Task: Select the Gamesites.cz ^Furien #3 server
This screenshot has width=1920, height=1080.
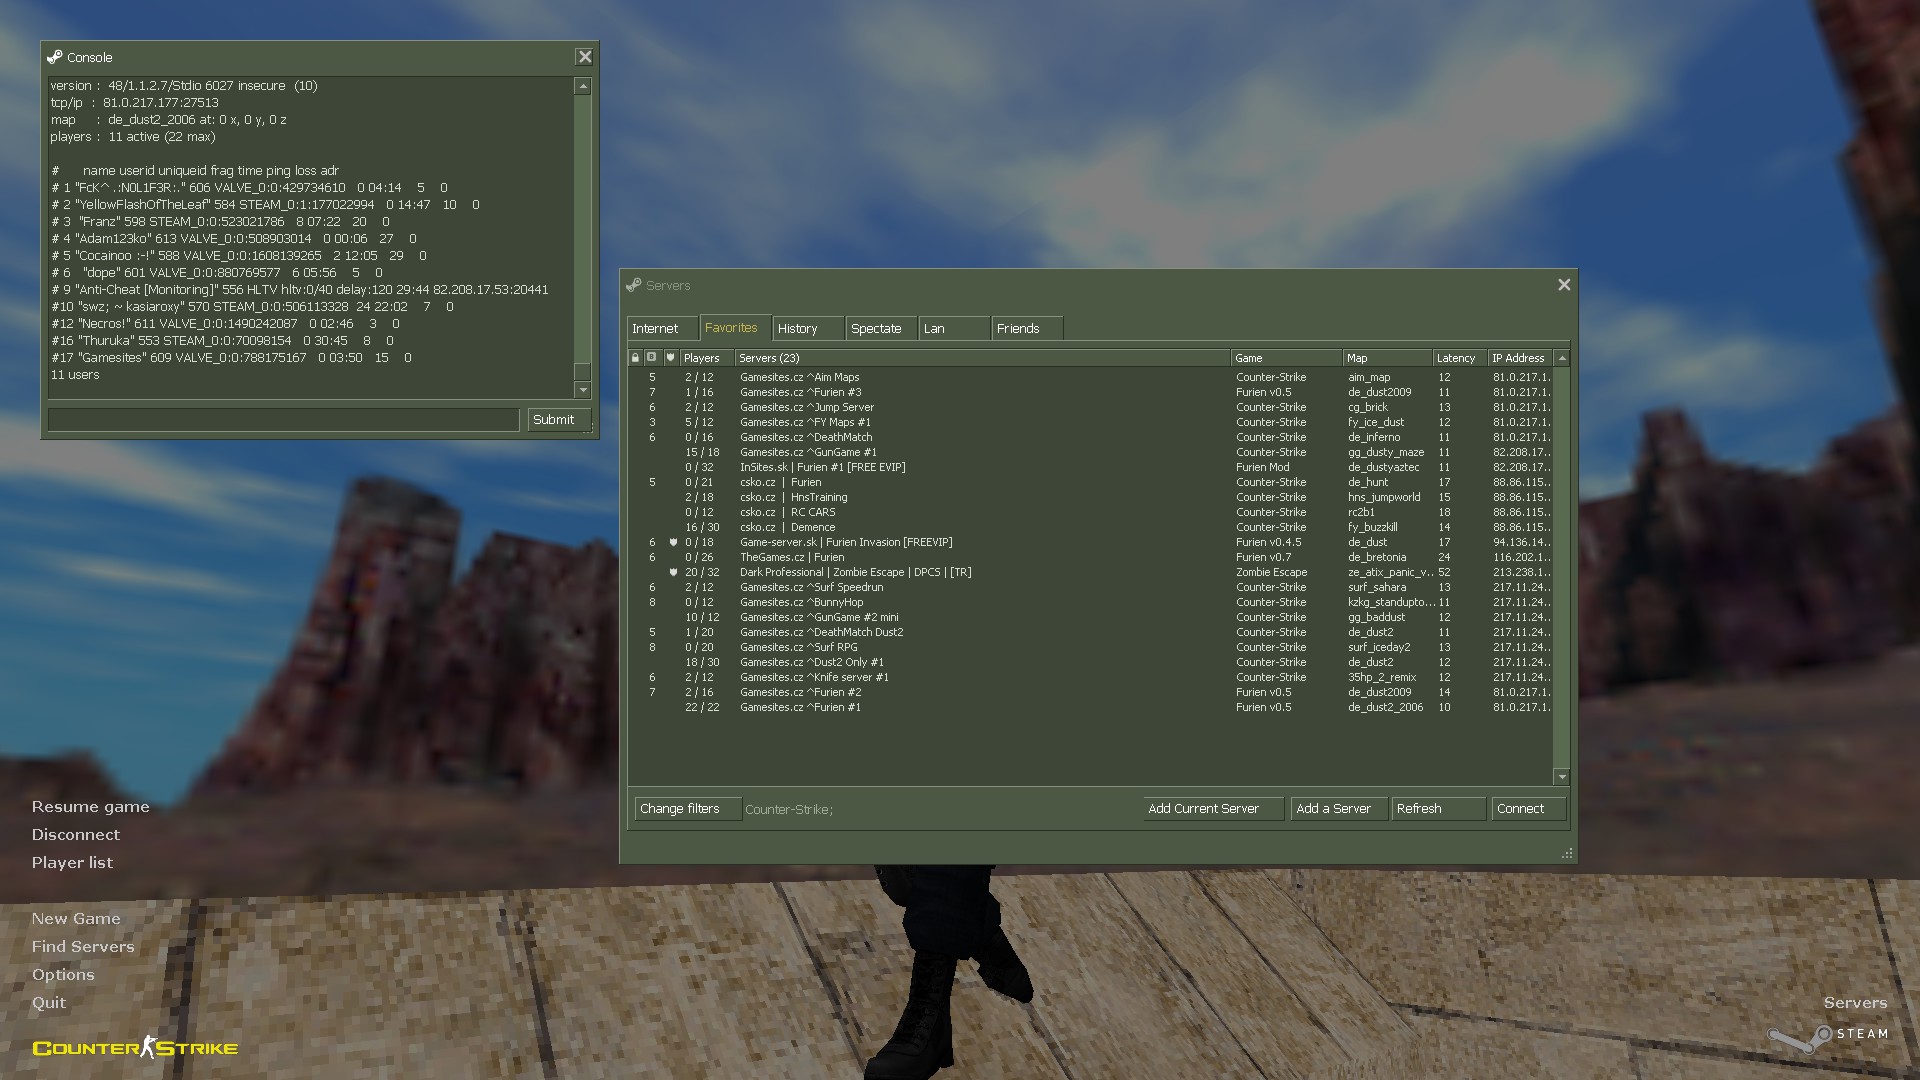Action: click(1090, 392)
